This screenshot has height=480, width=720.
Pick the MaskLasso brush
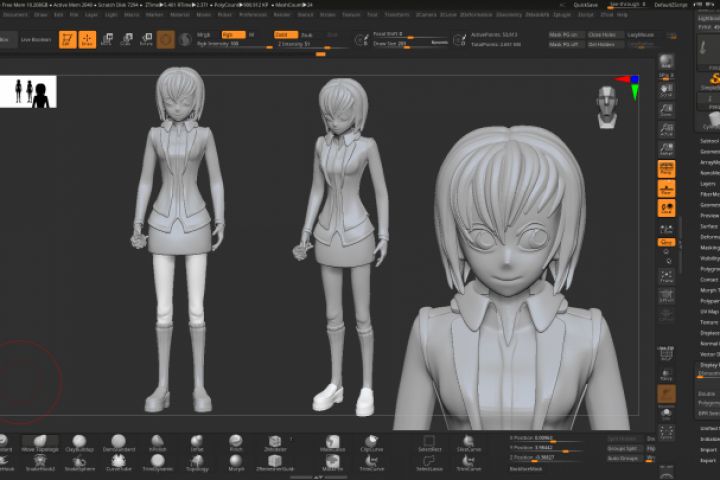(332, 443)
